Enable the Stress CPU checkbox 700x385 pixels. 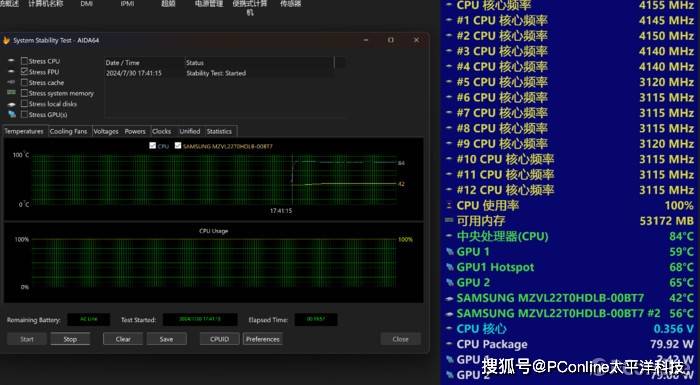[x=24, y=61]
